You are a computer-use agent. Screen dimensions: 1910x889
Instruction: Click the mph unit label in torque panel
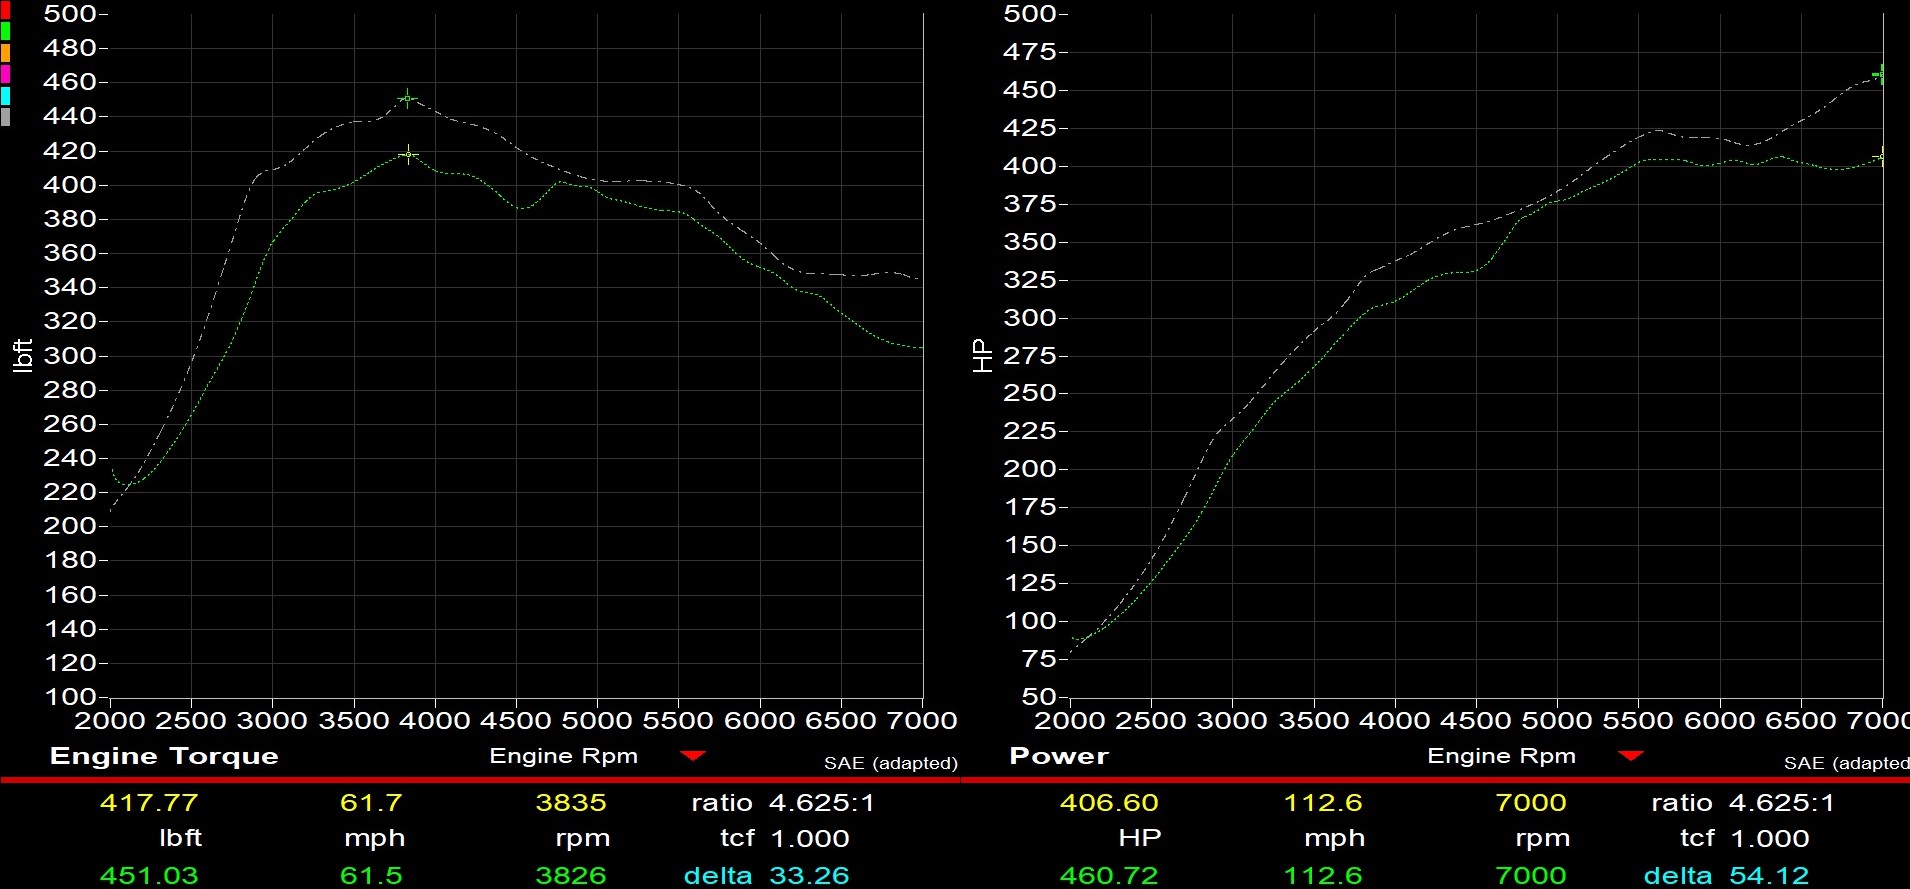374,840
